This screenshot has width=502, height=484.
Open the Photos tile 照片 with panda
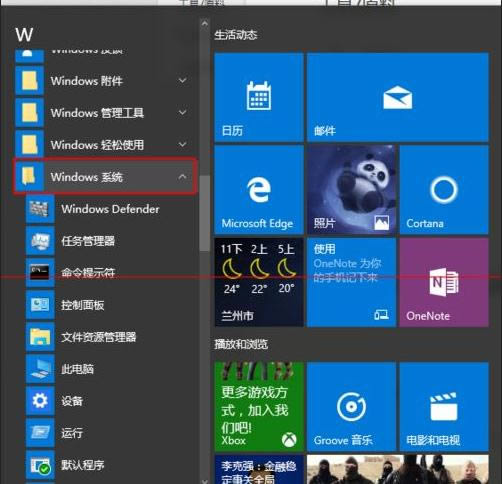[x=352, y=190]
